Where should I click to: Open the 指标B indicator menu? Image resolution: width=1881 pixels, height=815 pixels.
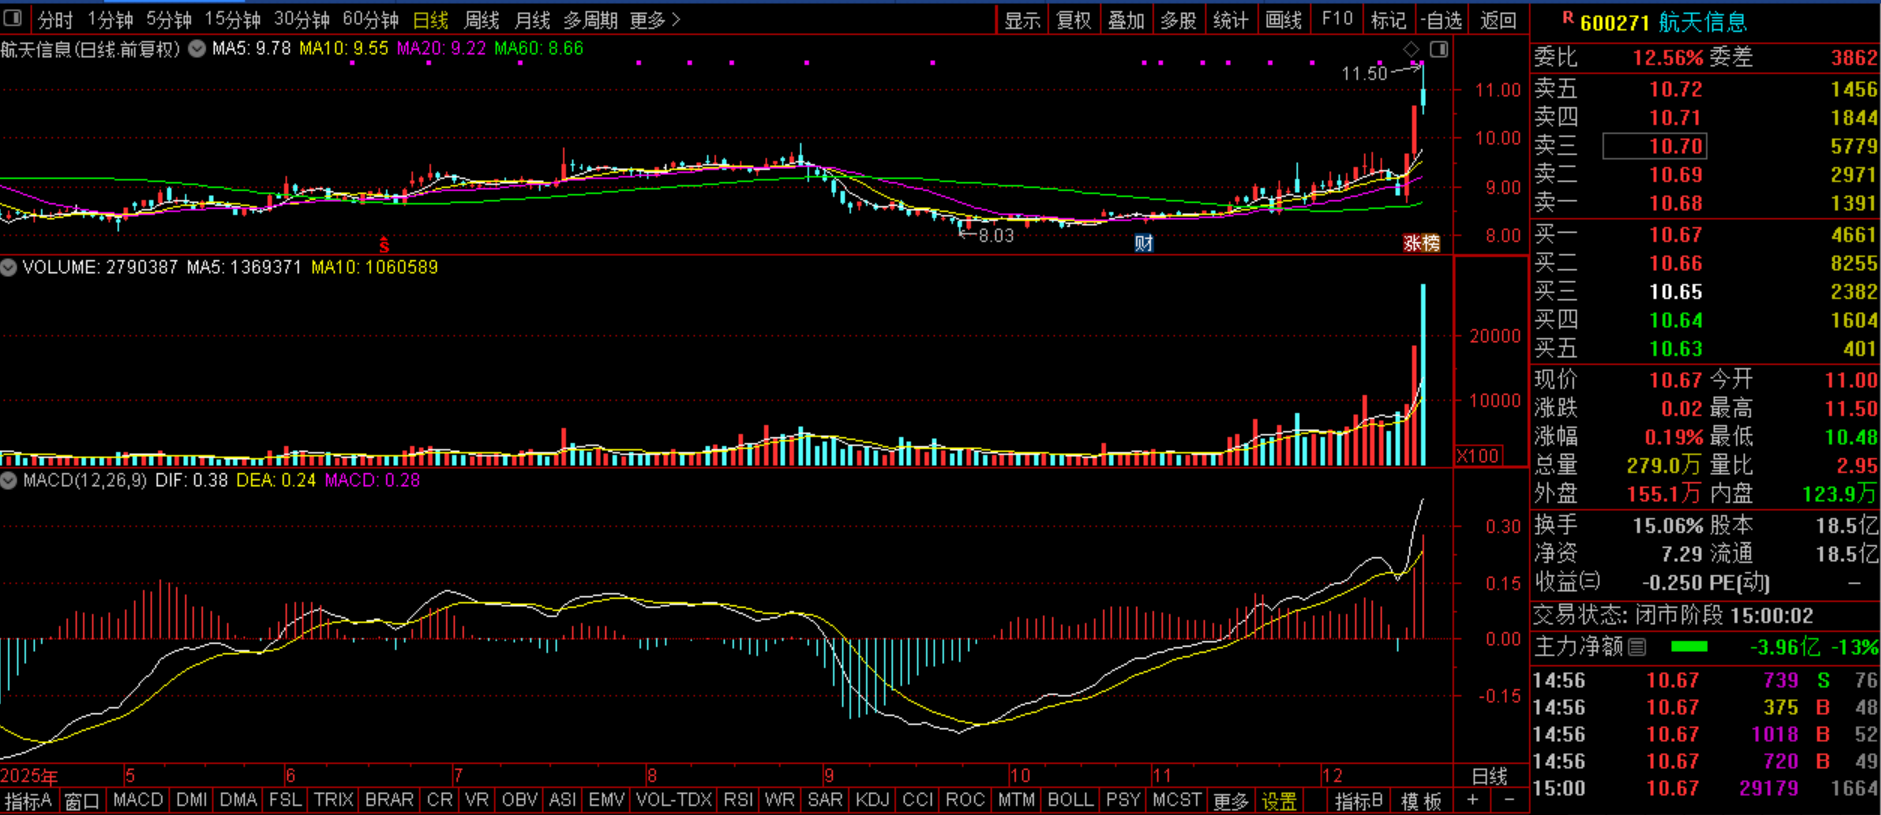(x=1359, y=801)
